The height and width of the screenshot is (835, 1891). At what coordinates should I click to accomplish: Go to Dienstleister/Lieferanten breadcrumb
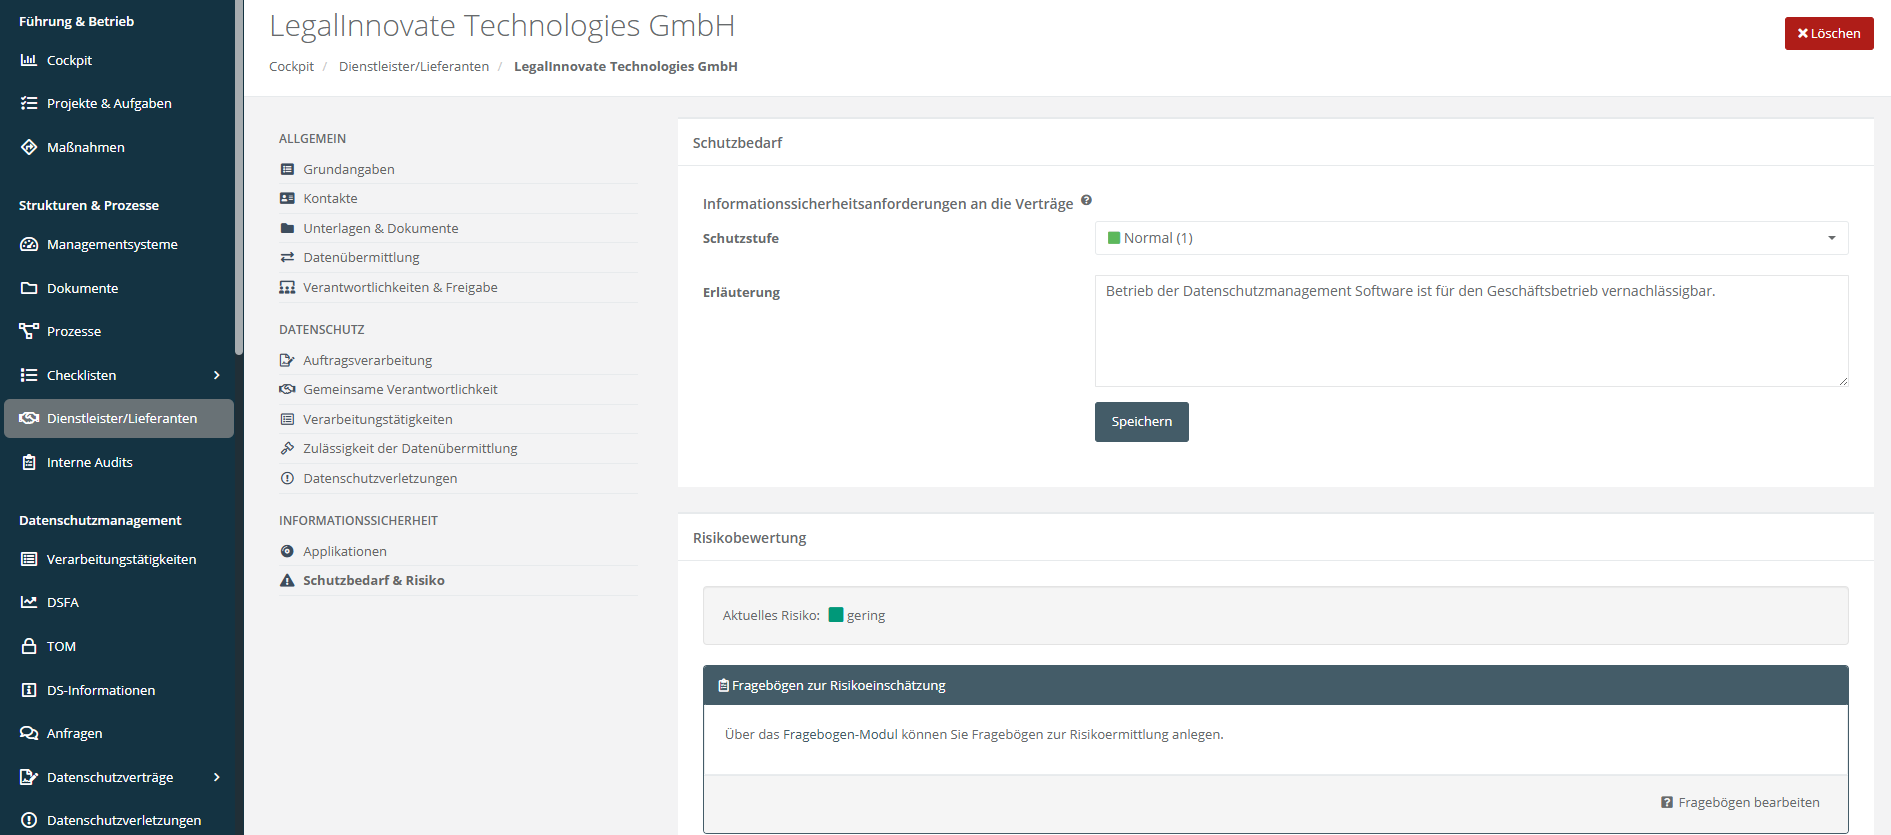coord(413,66)
